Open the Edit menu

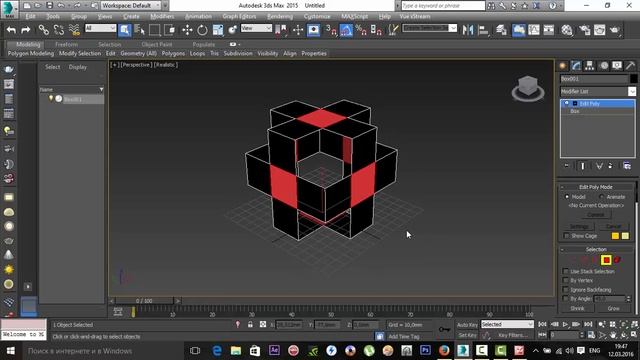click(31, 16)
